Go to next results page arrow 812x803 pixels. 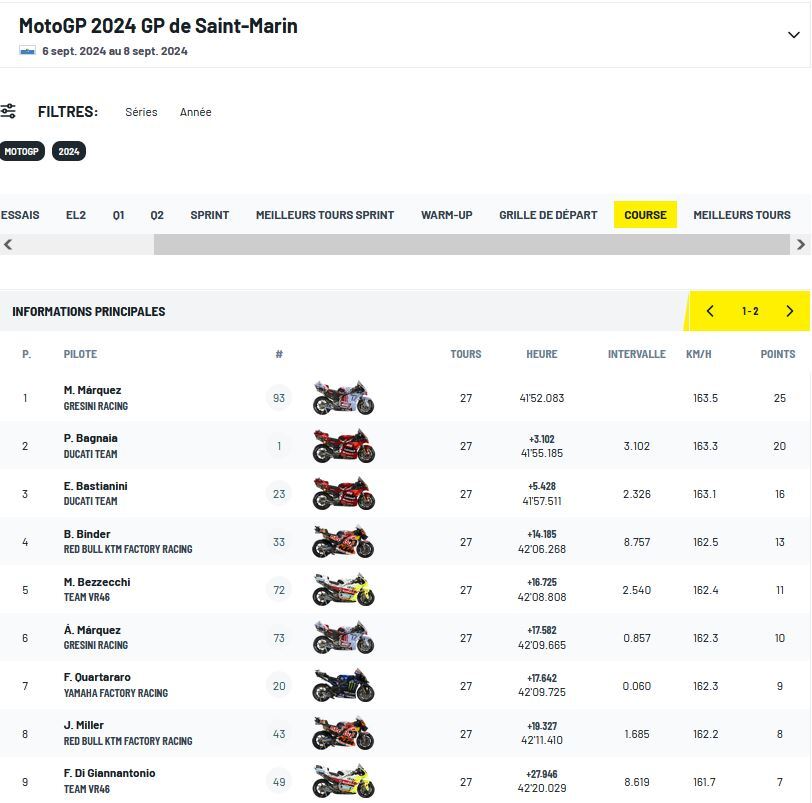tap(789, 311)
